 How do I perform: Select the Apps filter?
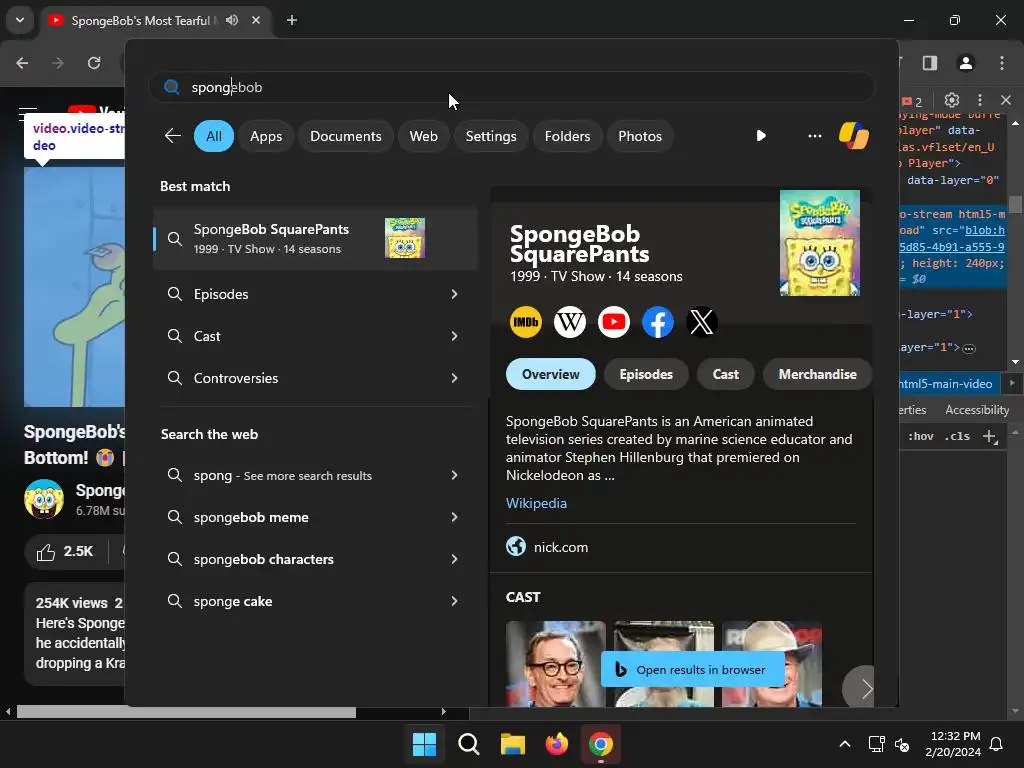(x=266, y=136)
